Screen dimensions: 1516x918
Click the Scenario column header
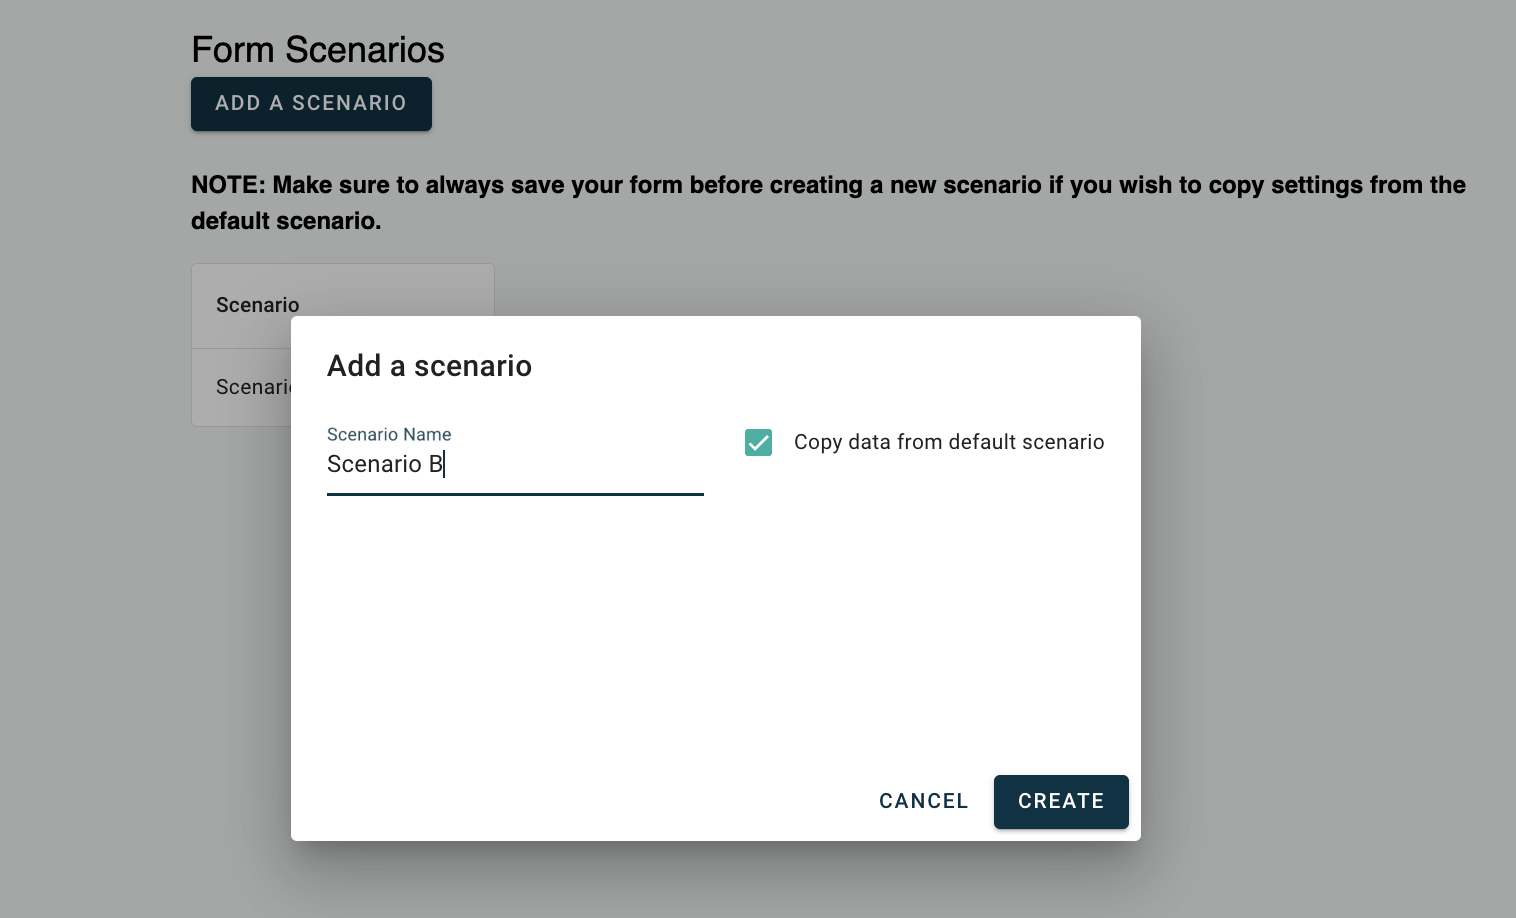(258, 305)
